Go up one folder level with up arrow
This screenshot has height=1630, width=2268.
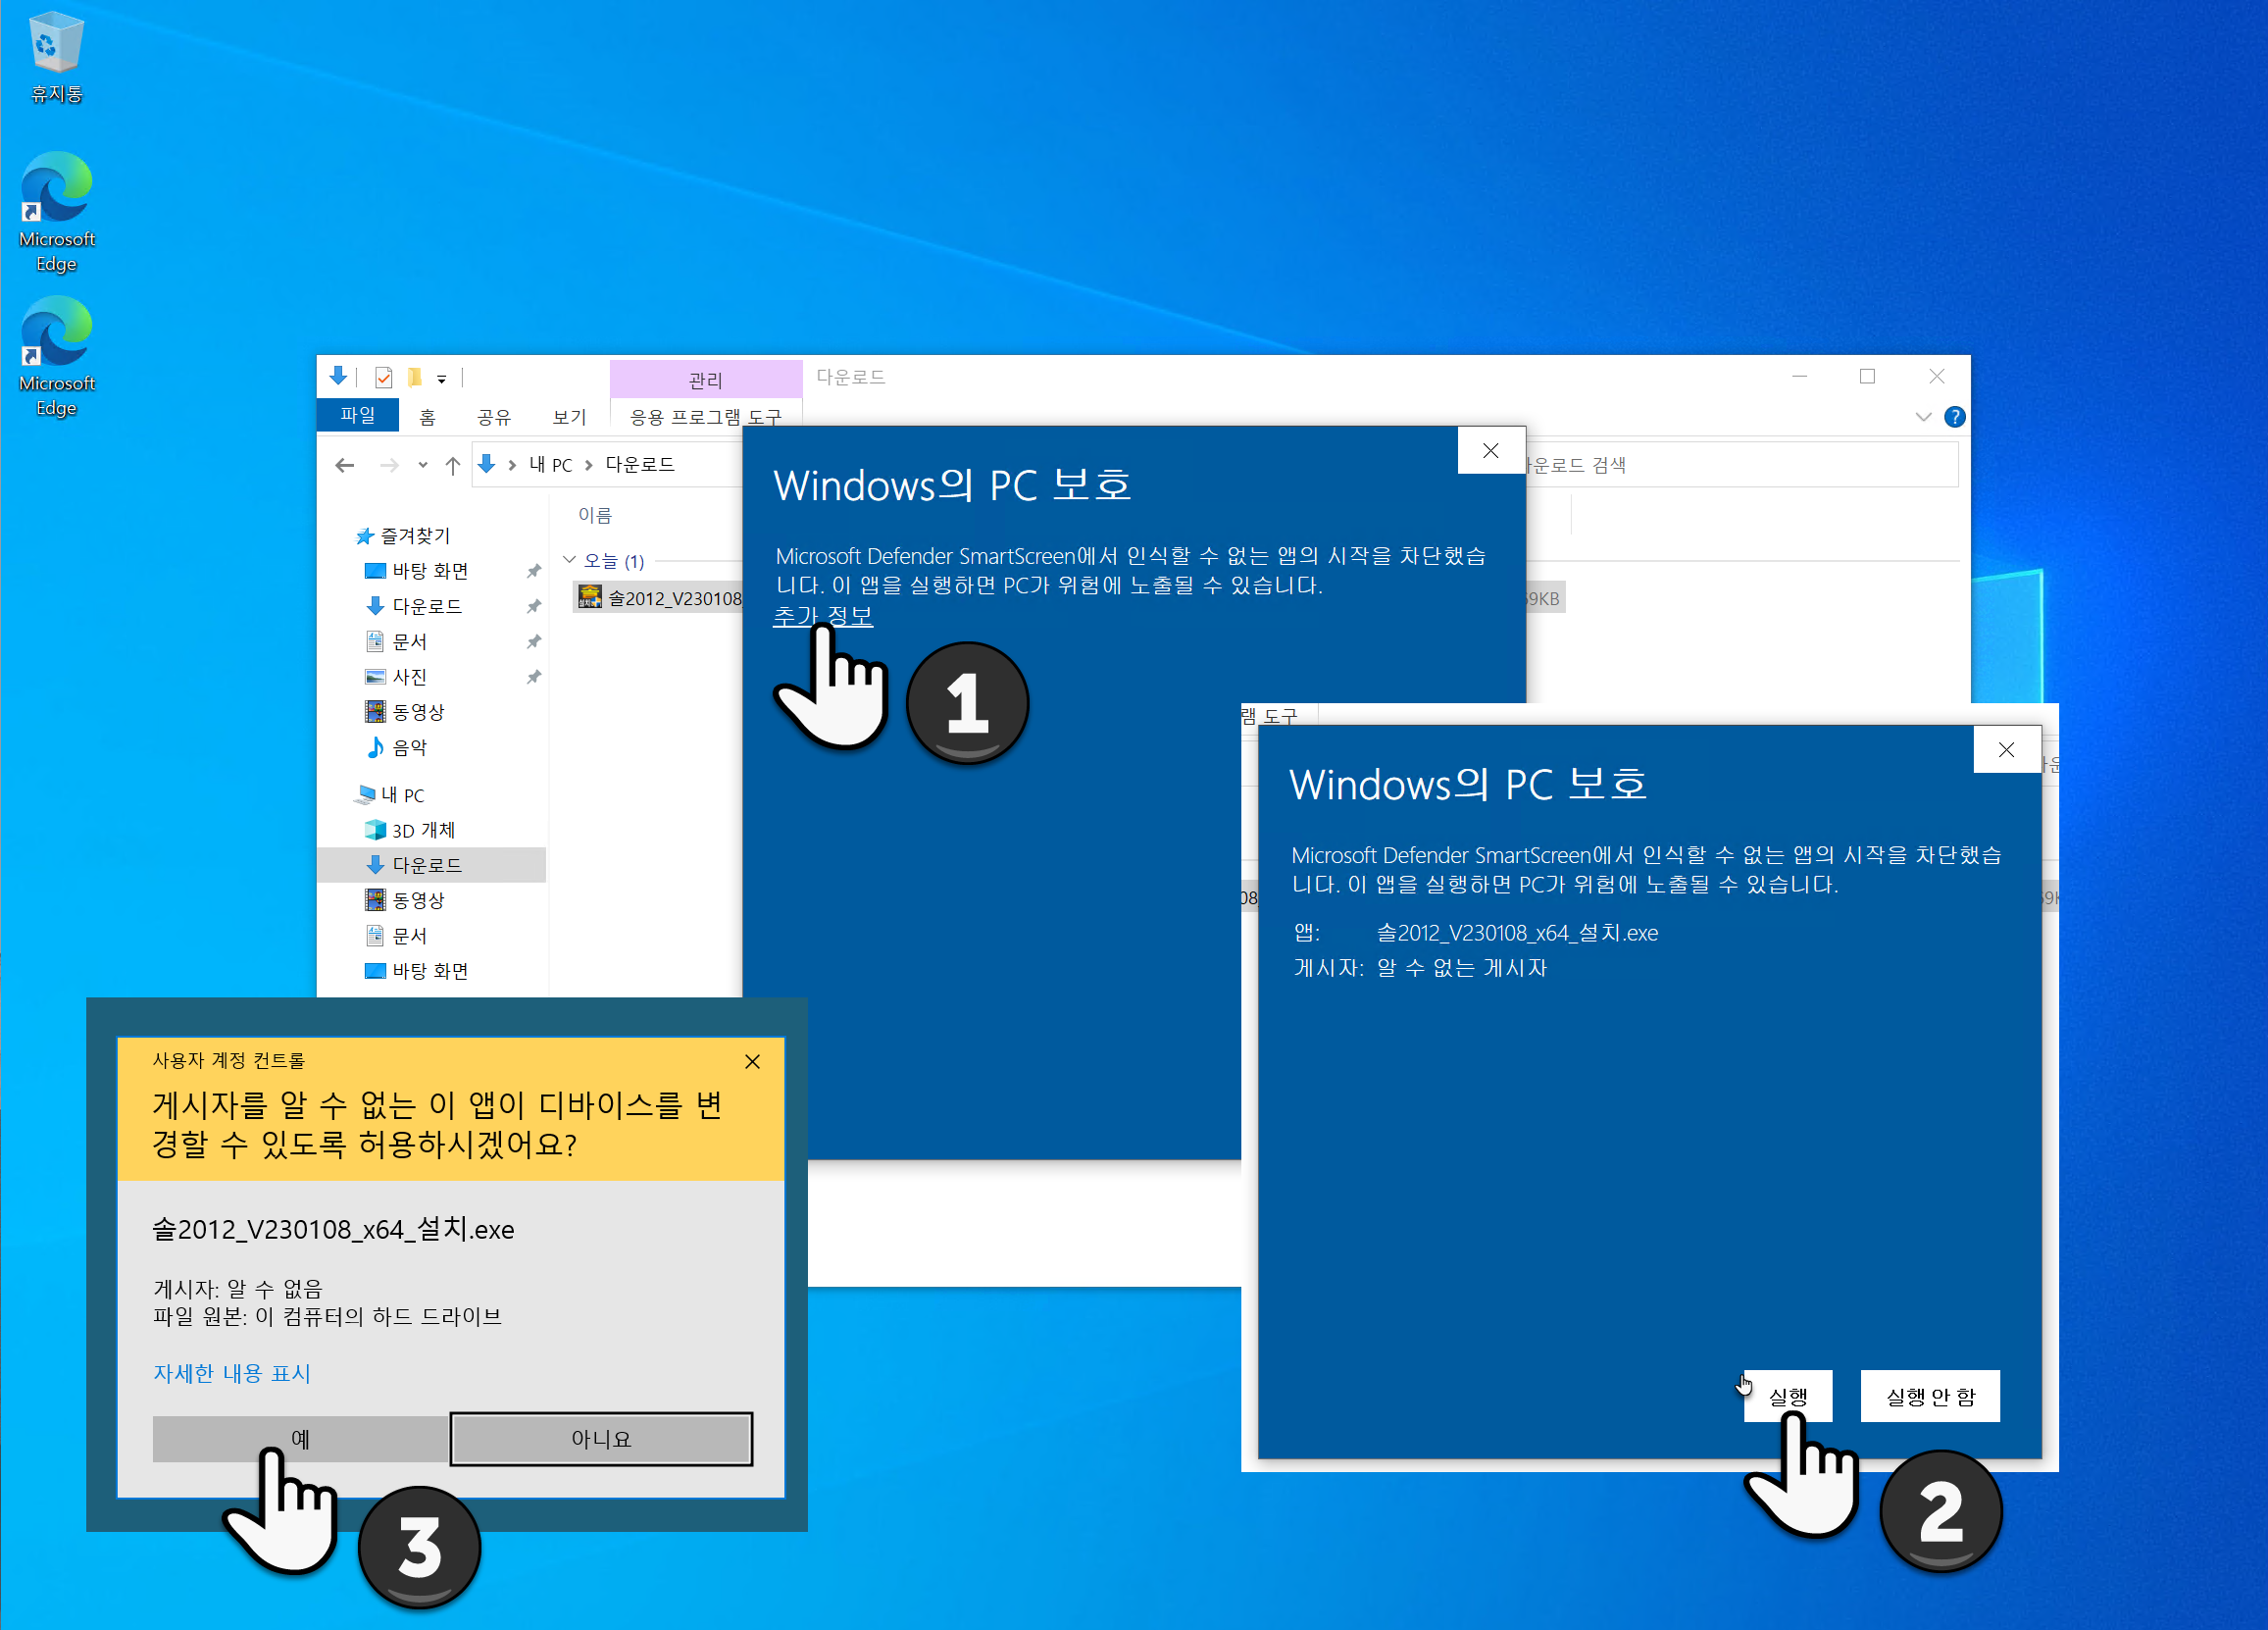click(x=452, y=465)
